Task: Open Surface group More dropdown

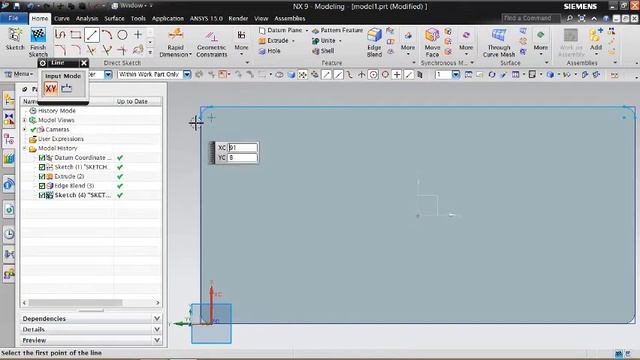Action: click(541, 42)
